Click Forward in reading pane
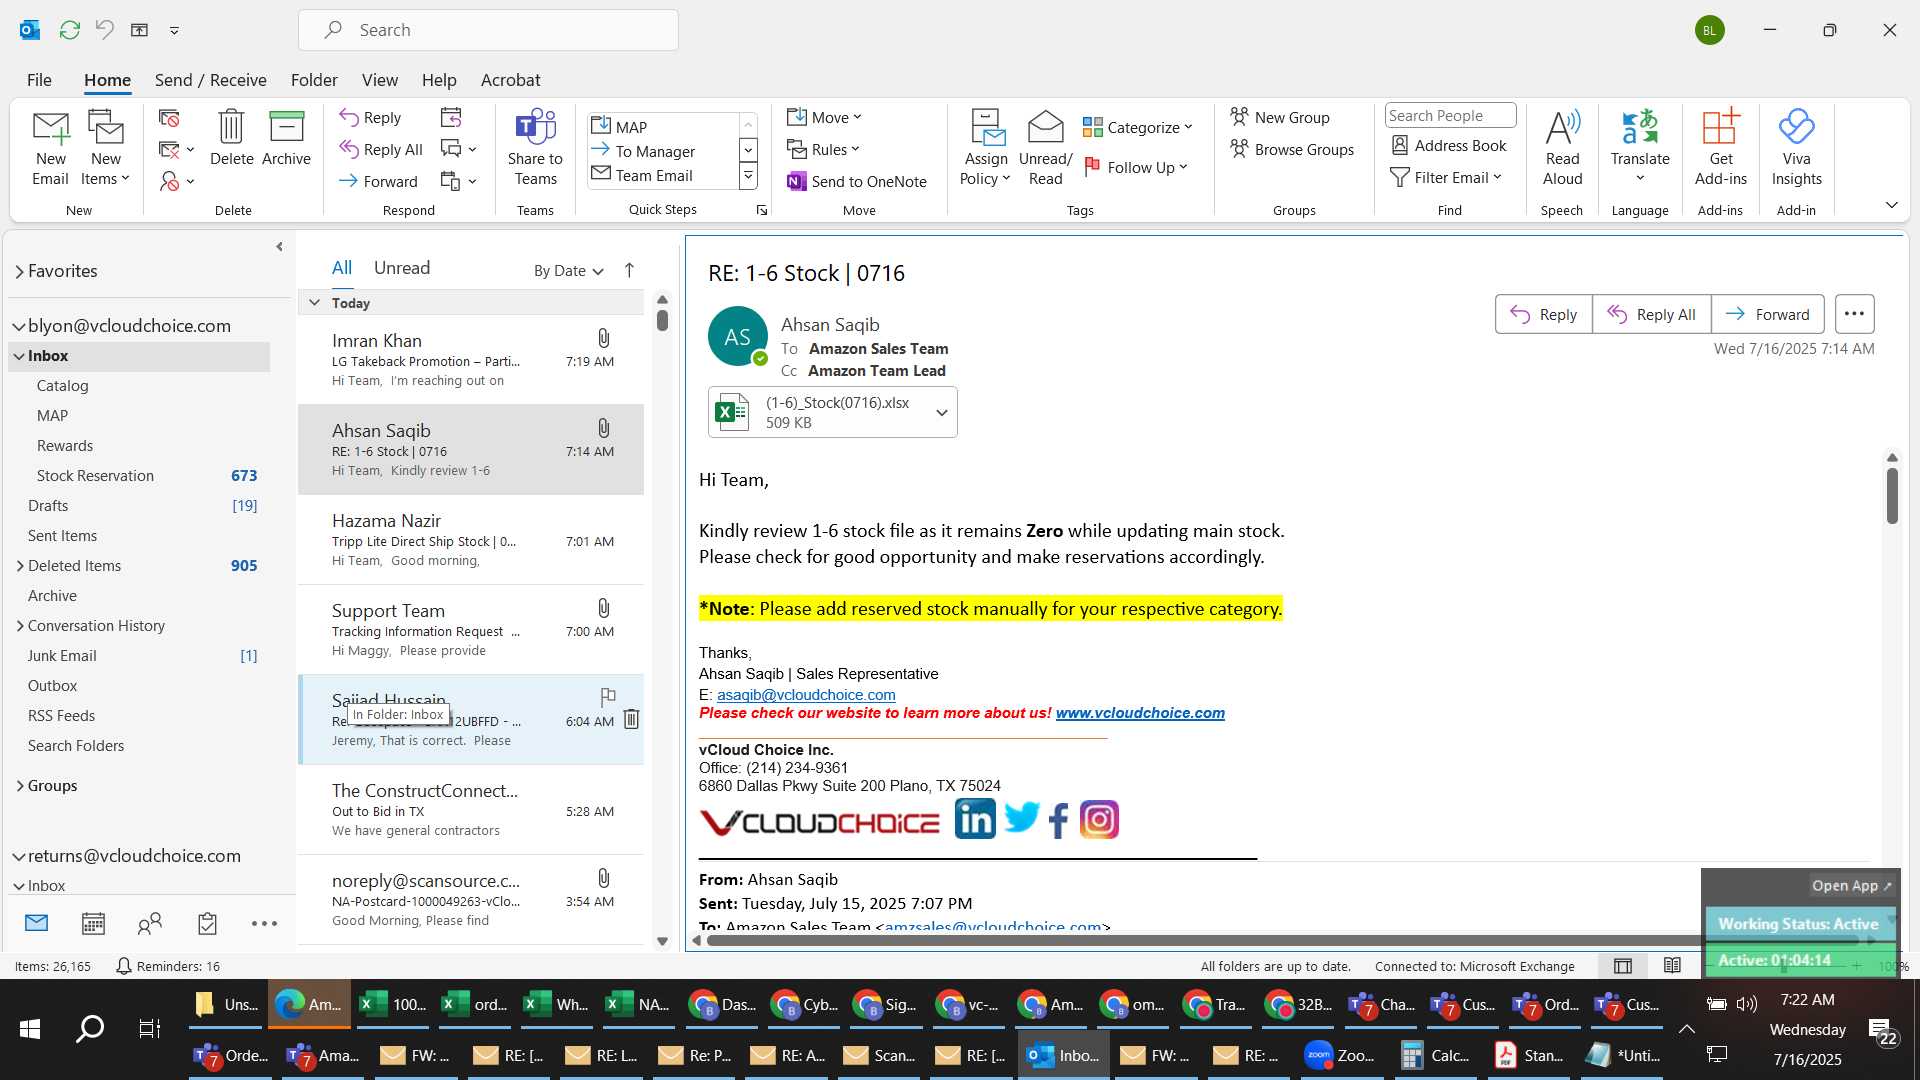Image resolution: width=1920 pixels, height=1080 pixels. point(1768,314)
